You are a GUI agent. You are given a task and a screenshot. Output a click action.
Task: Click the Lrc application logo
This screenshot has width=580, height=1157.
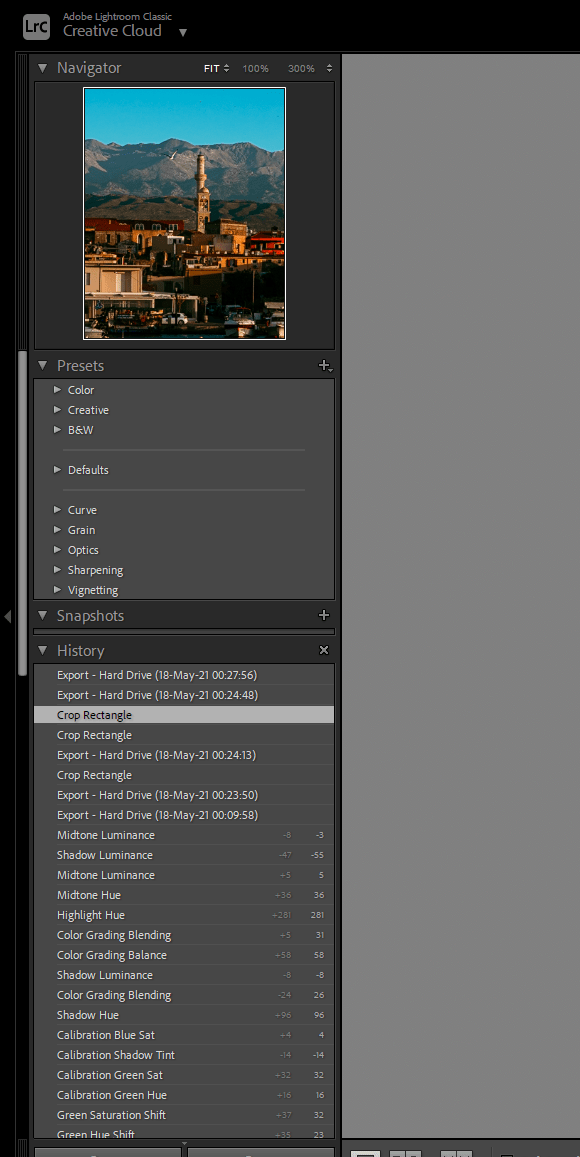[x=36, y=27]
